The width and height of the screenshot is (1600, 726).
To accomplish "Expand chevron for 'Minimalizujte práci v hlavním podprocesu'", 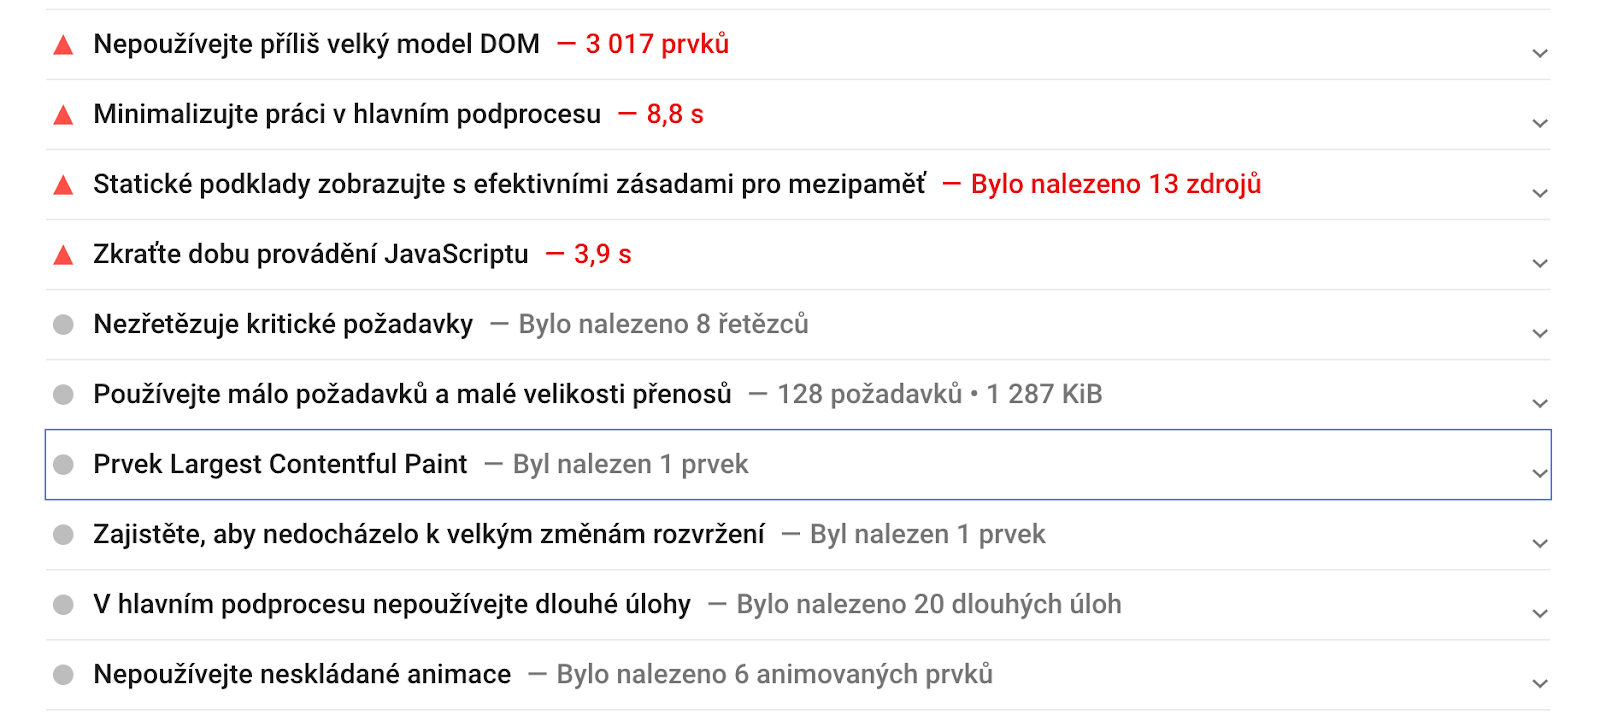I will point(1540,123).
